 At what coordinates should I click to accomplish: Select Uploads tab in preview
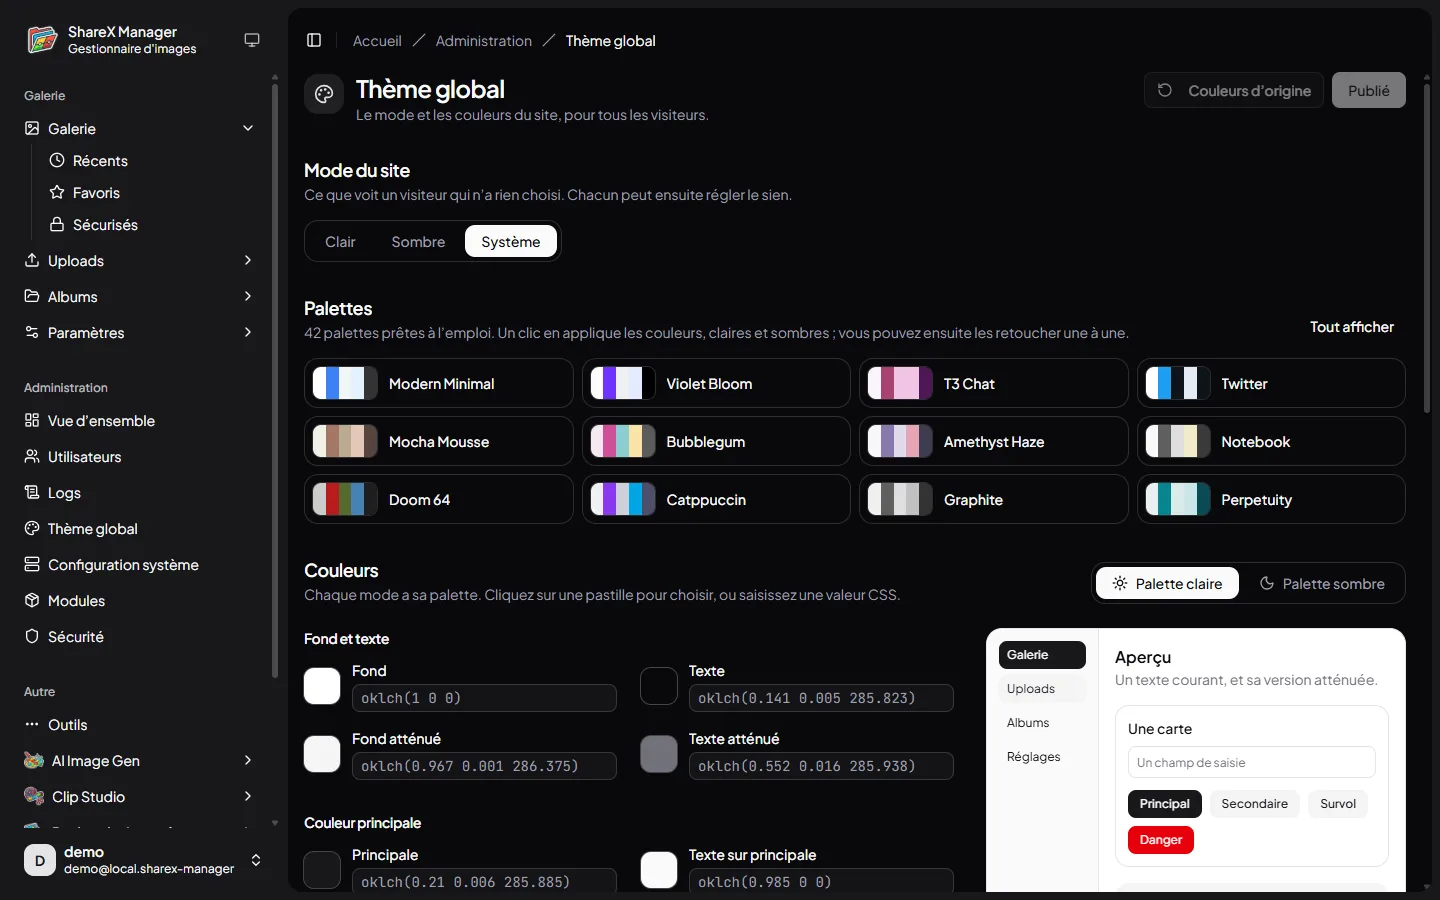click(x=1042, y=689)
